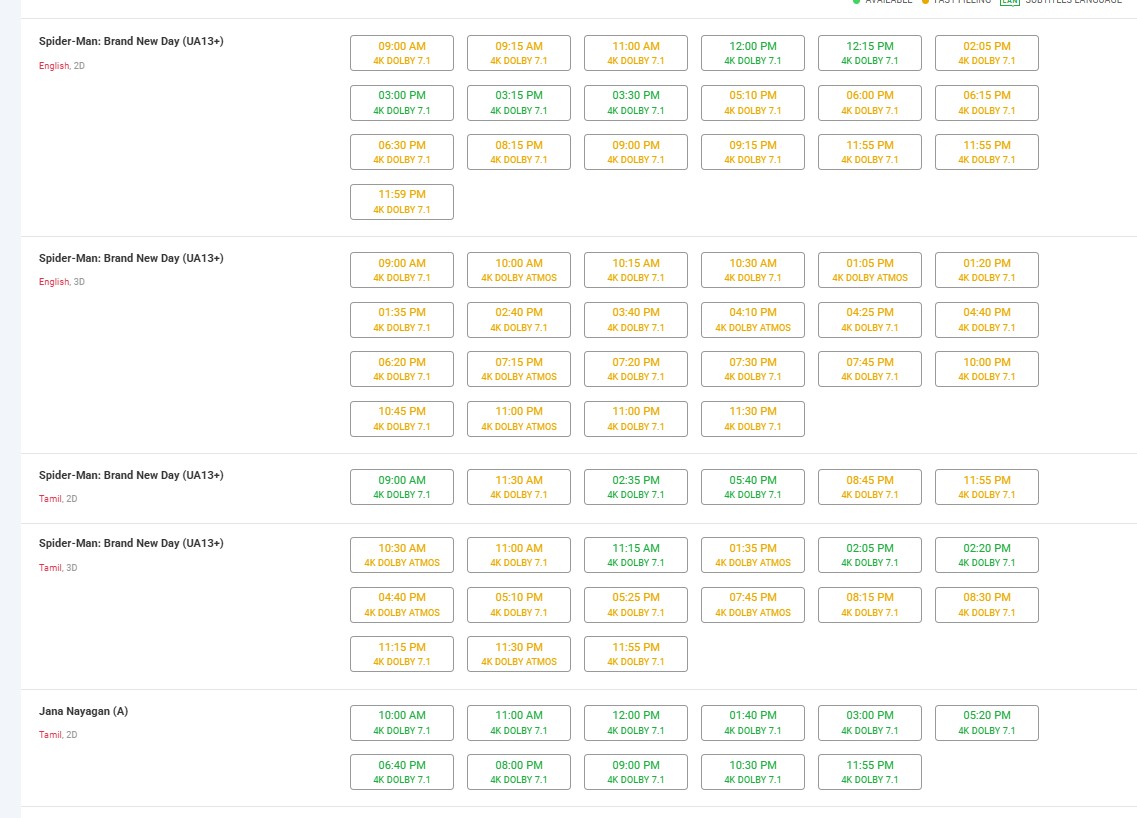Pick 05:40 PM Spider-Man Tamil 2D show

(x=753, y=487)
